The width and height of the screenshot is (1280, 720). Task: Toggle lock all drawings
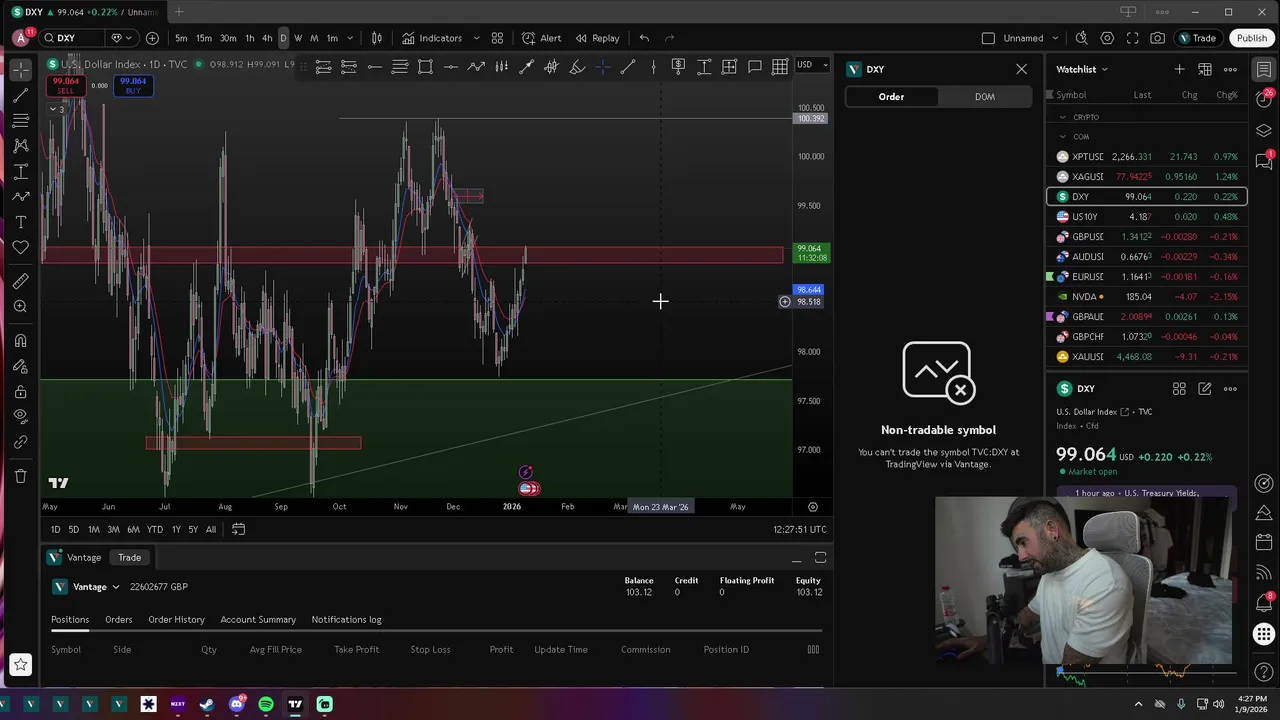(20, 391)
